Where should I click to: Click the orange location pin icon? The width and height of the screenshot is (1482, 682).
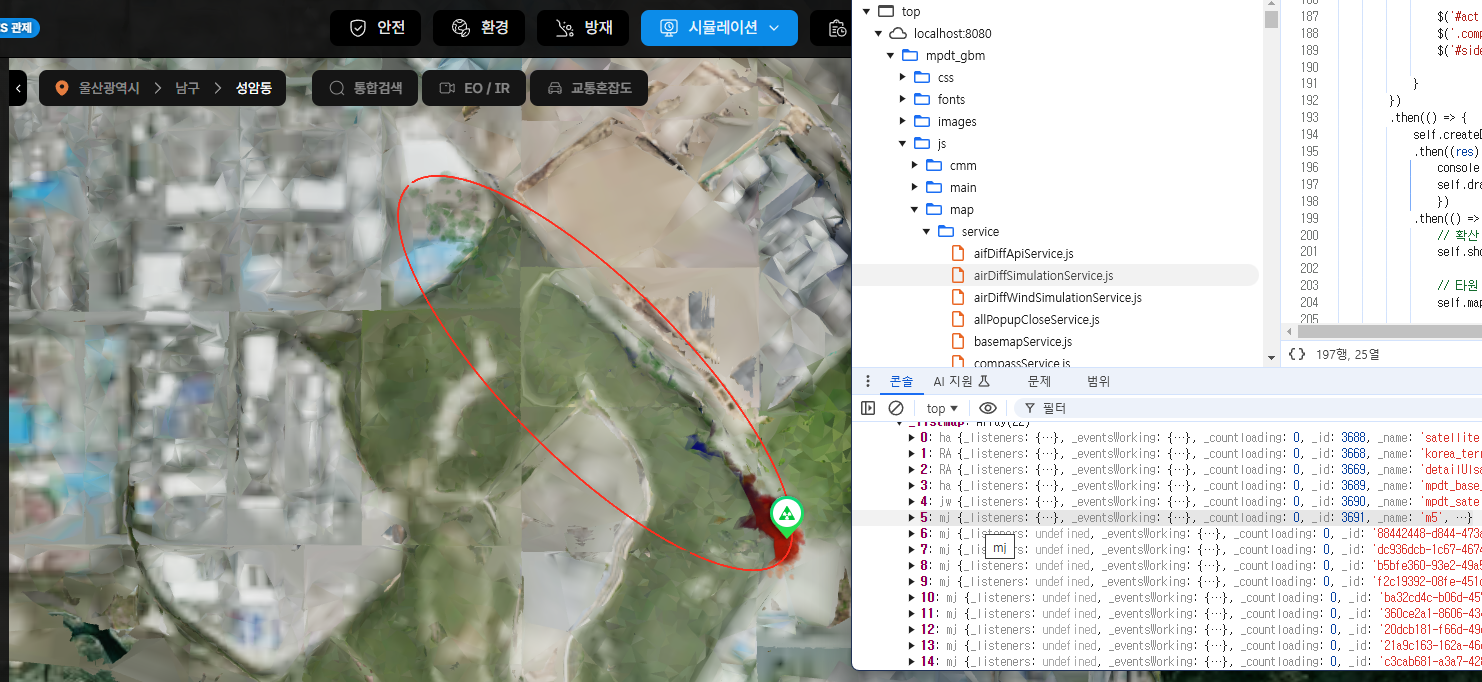[x=62, y=88]
